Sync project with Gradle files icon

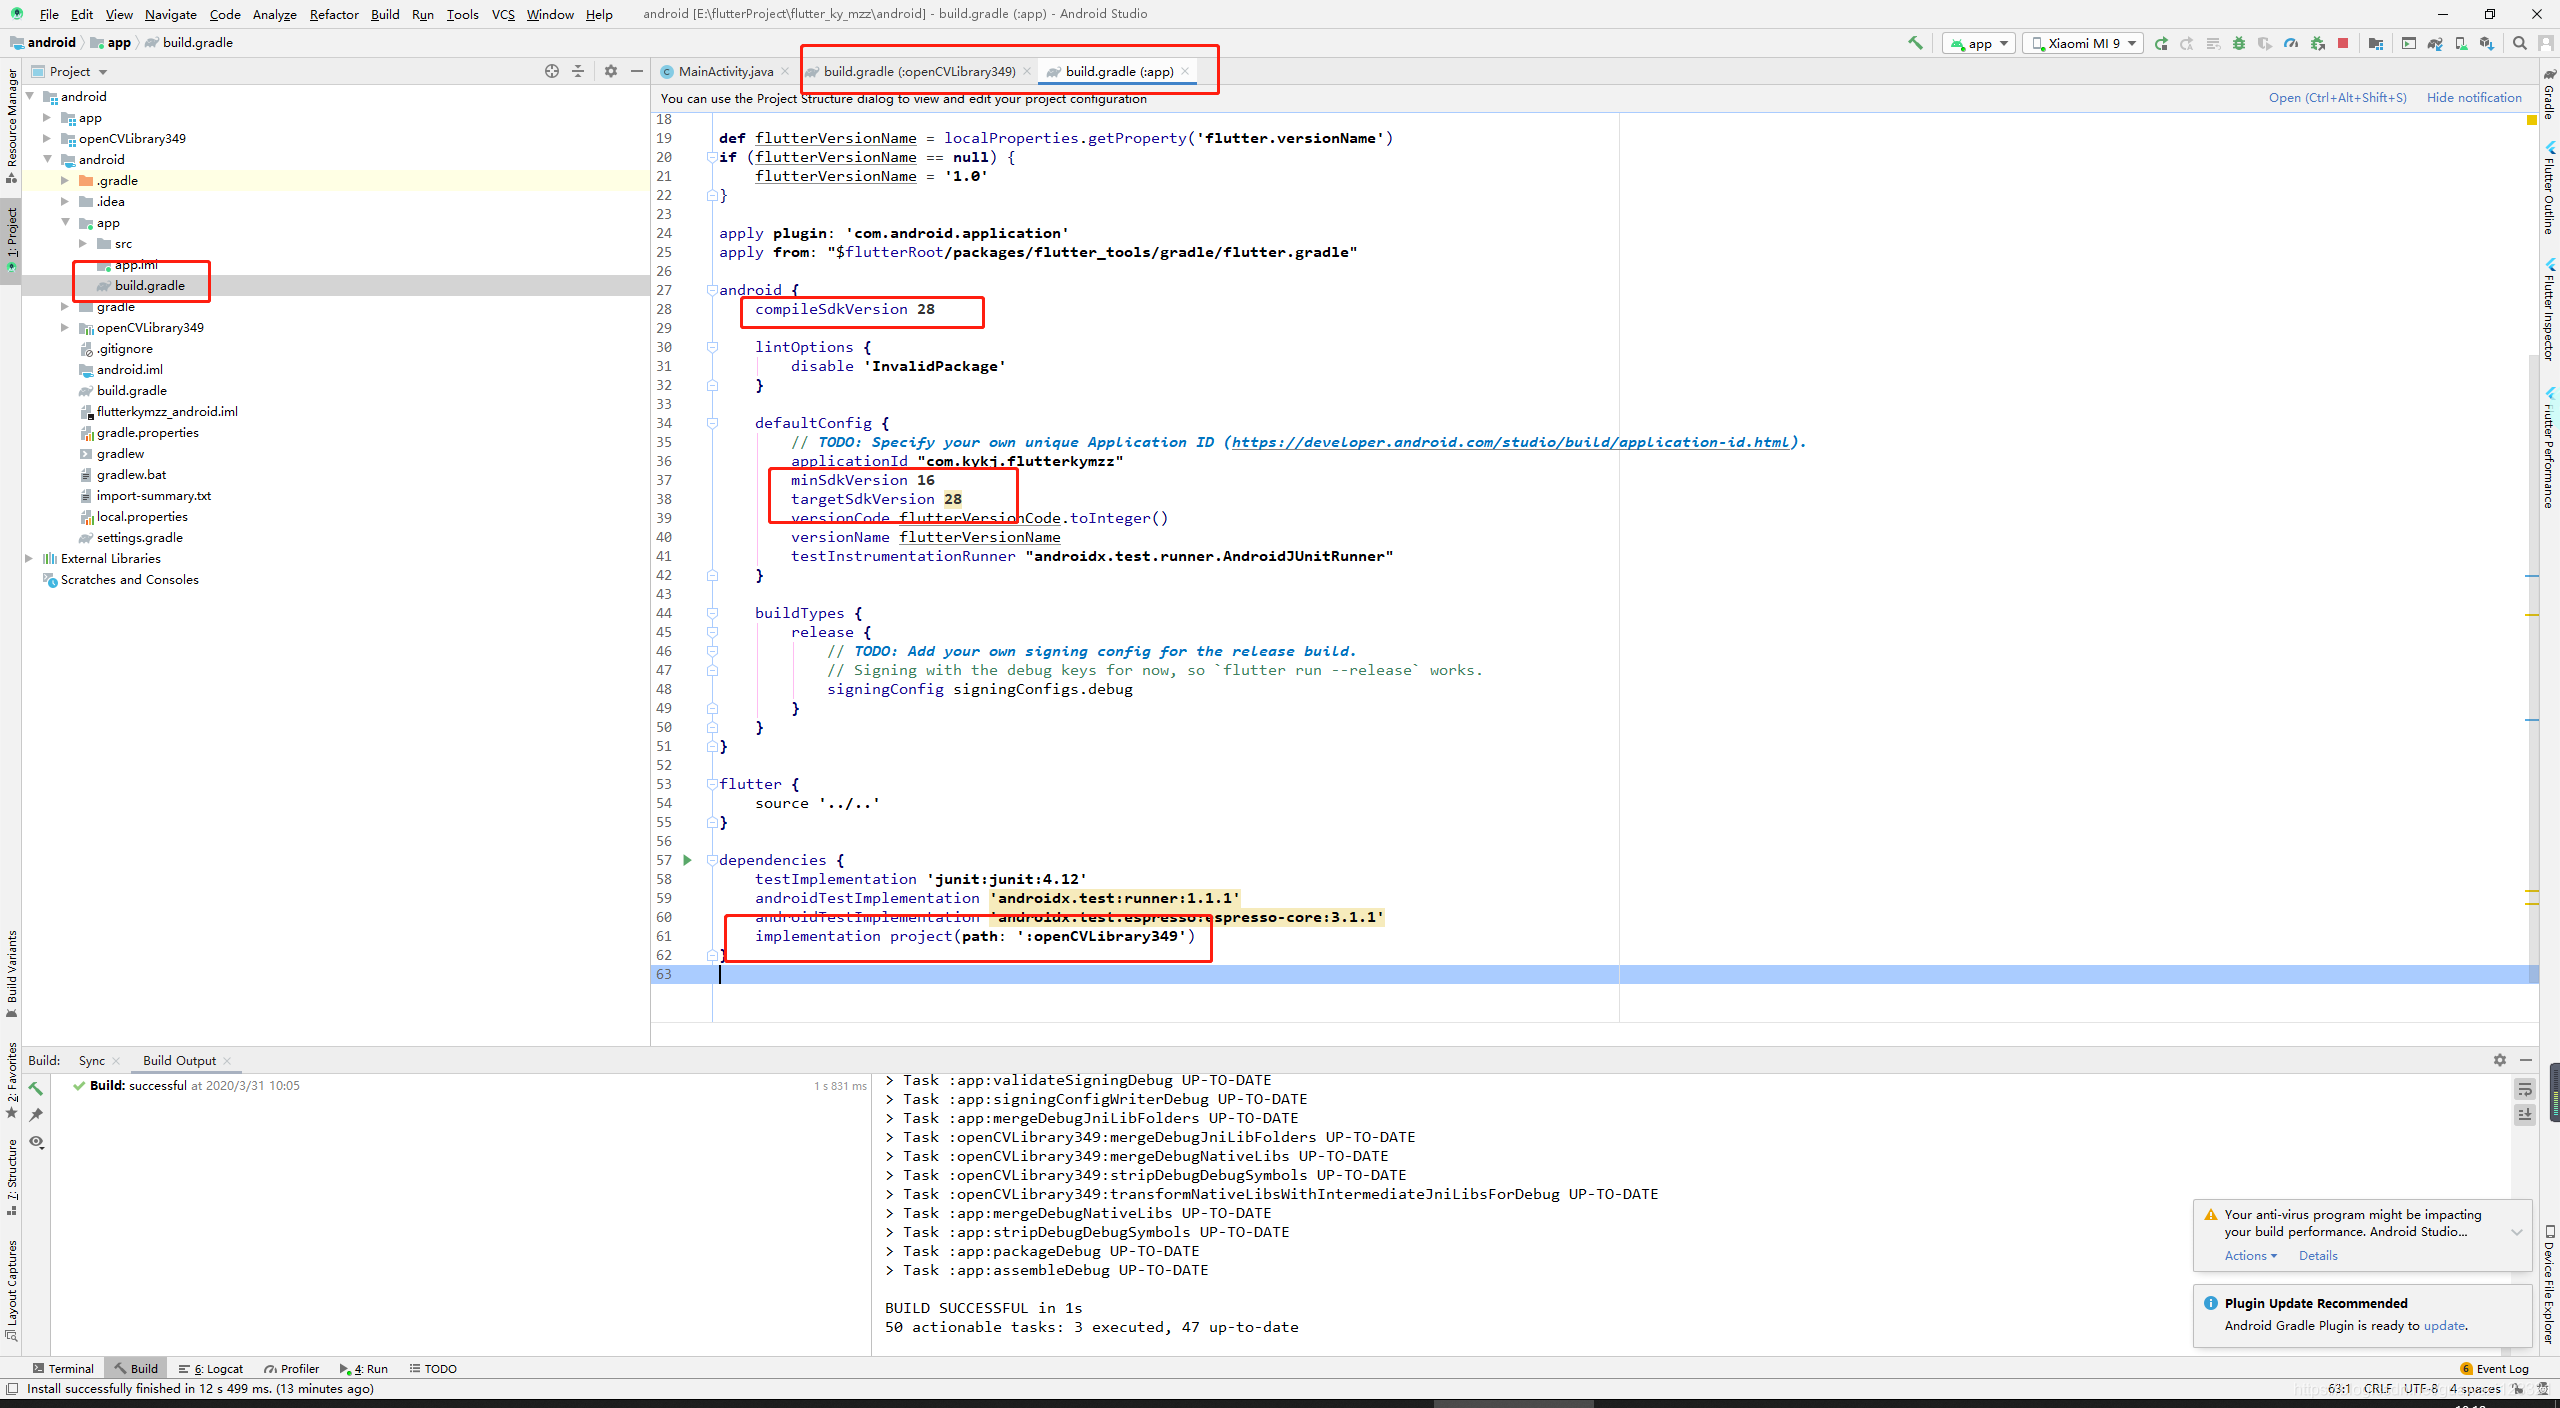(x=2435, y=43)
